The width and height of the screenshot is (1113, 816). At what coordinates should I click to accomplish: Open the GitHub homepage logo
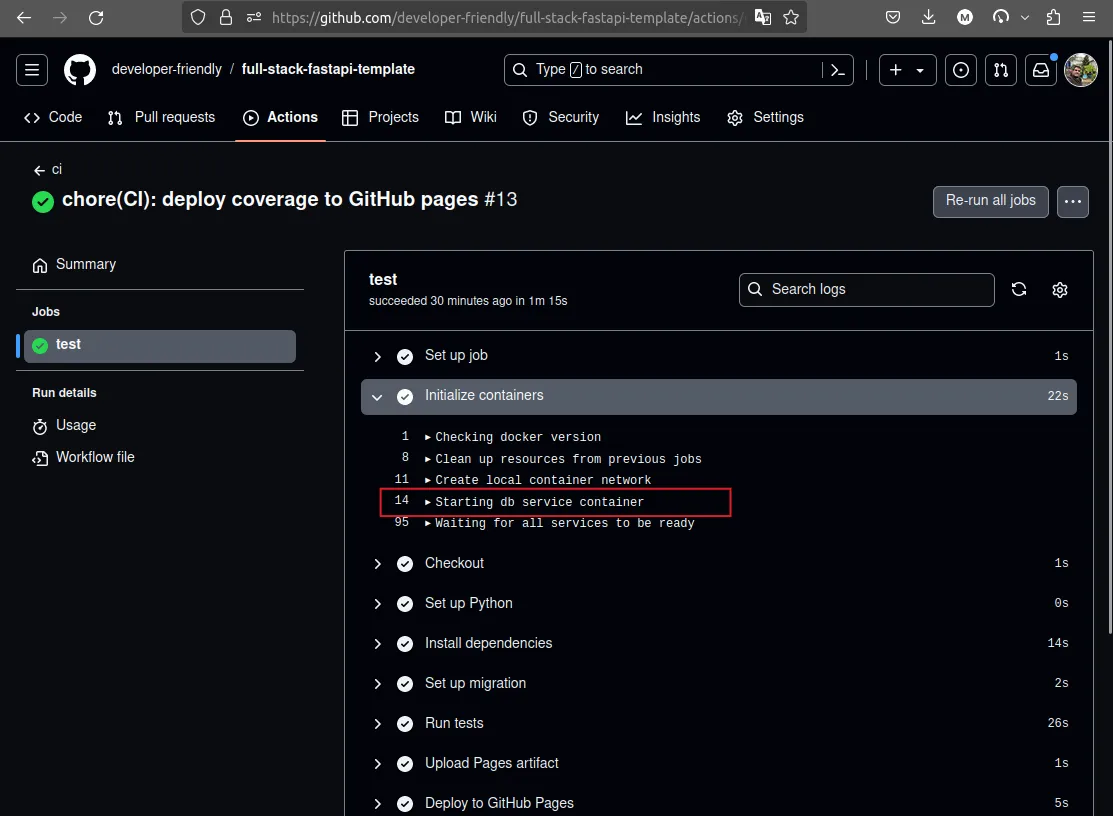point(80,70)
